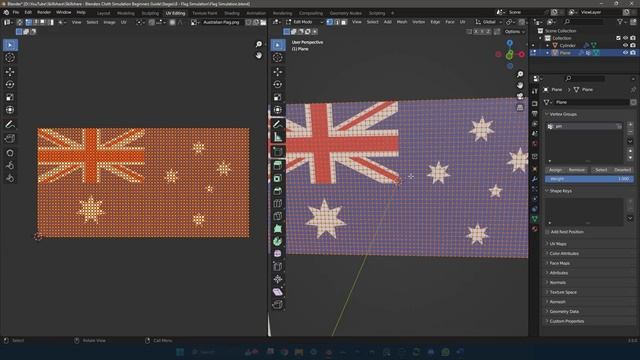Viewport: 640px width, 360px height.
Task: Toggle visibility eye for Collection
Action: 625,38
